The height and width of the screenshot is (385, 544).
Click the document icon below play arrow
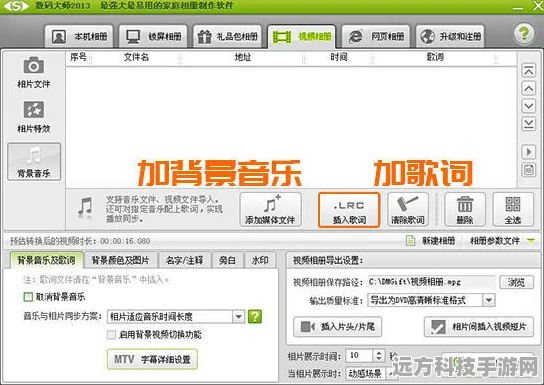point(528,170)
